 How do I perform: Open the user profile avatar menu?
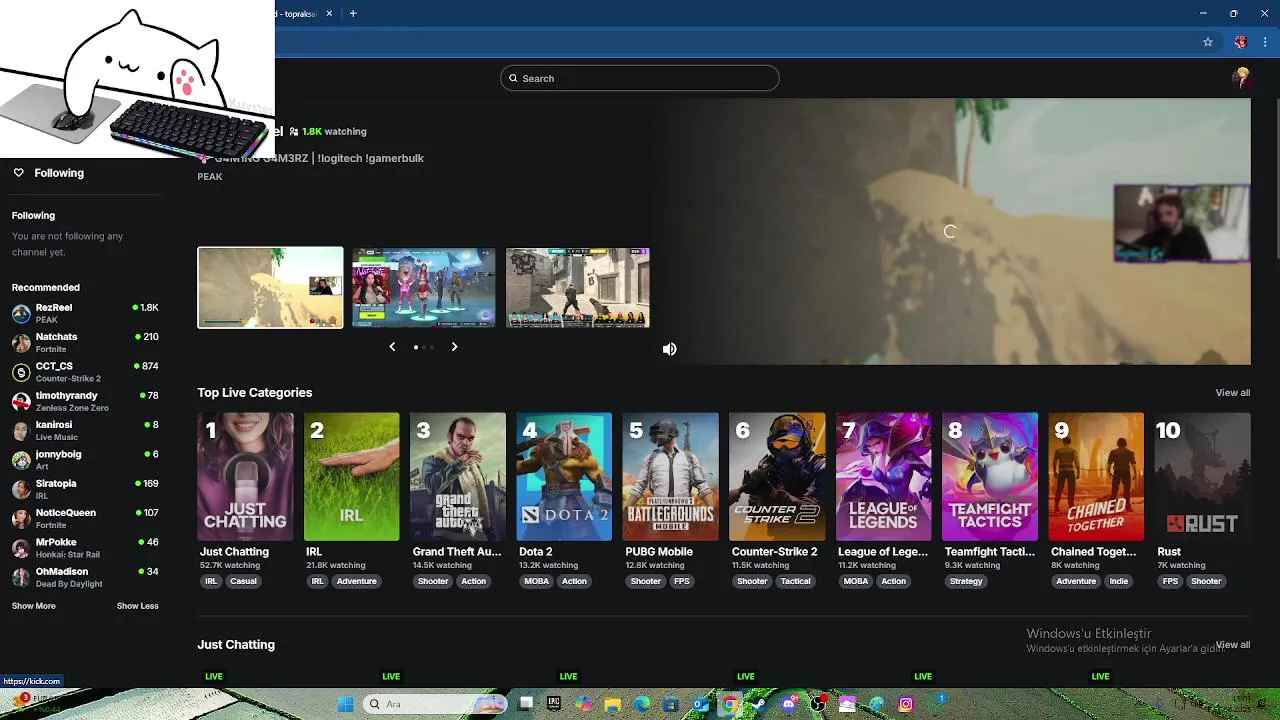coord(1242,78)
